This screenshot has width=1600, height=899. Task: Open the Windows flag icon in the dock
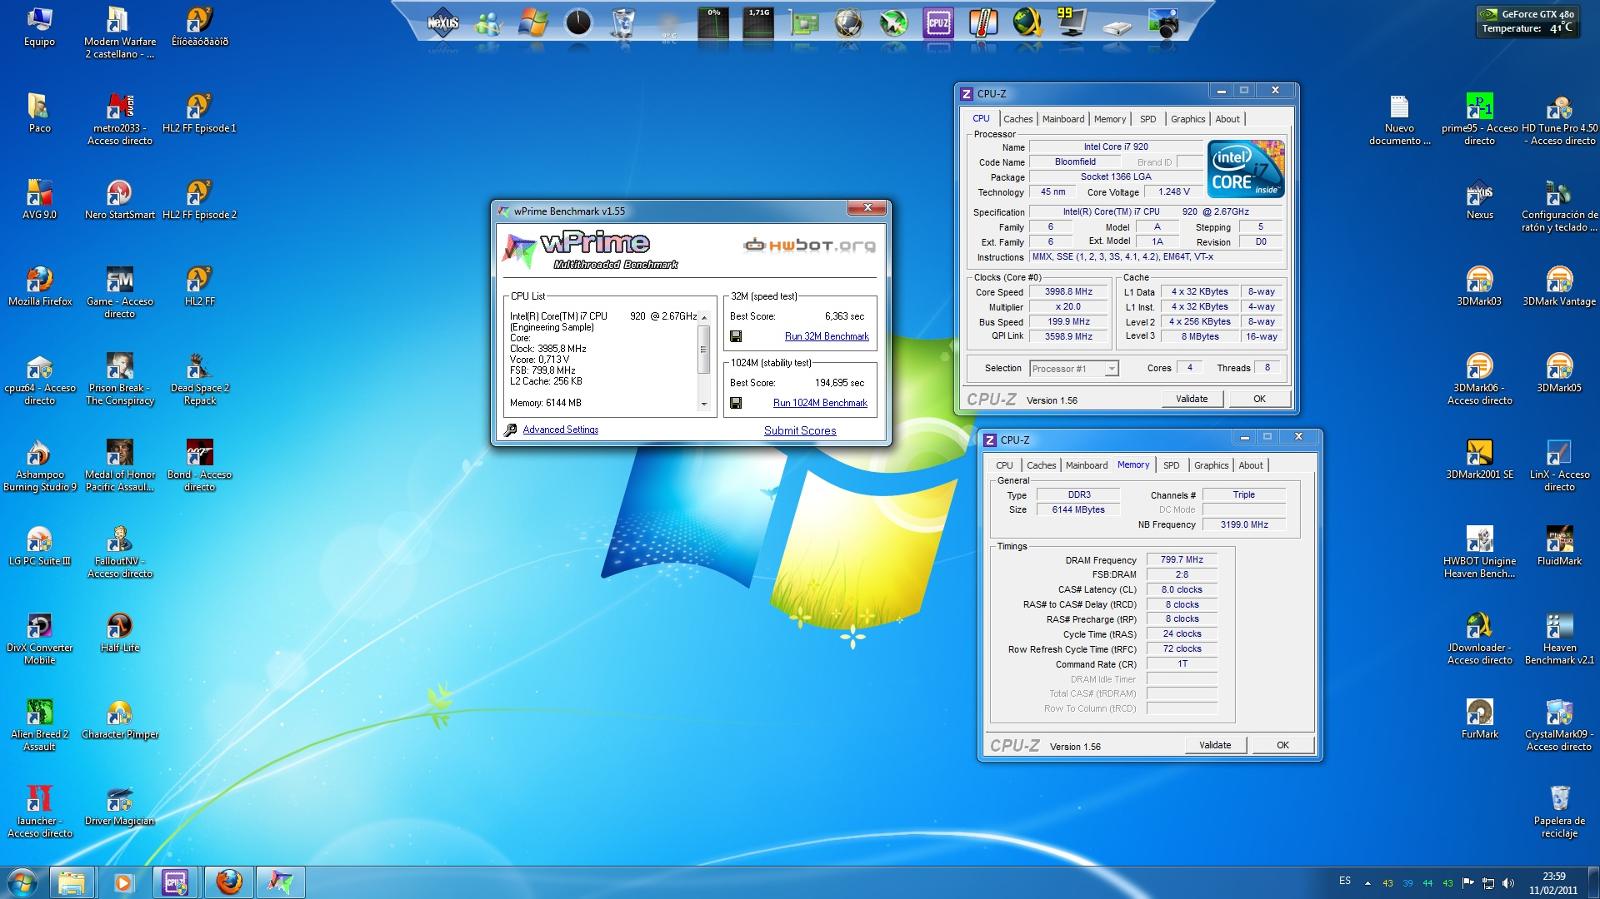coord(533,22)
